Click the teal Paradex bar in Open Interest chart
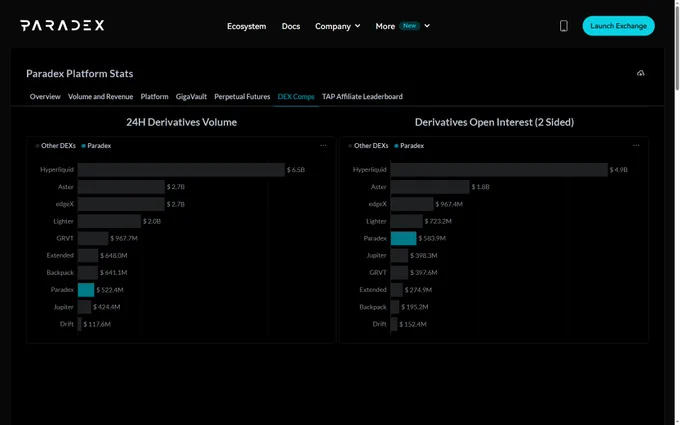The width and height of the screenshot is (680, 425). 403,238
